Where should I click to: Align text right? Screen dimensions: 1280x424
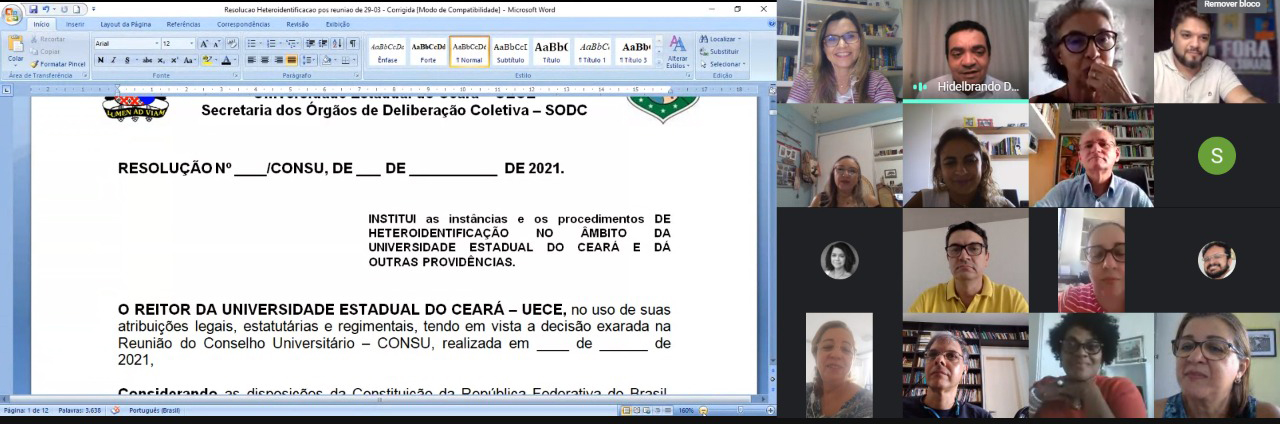278,60
